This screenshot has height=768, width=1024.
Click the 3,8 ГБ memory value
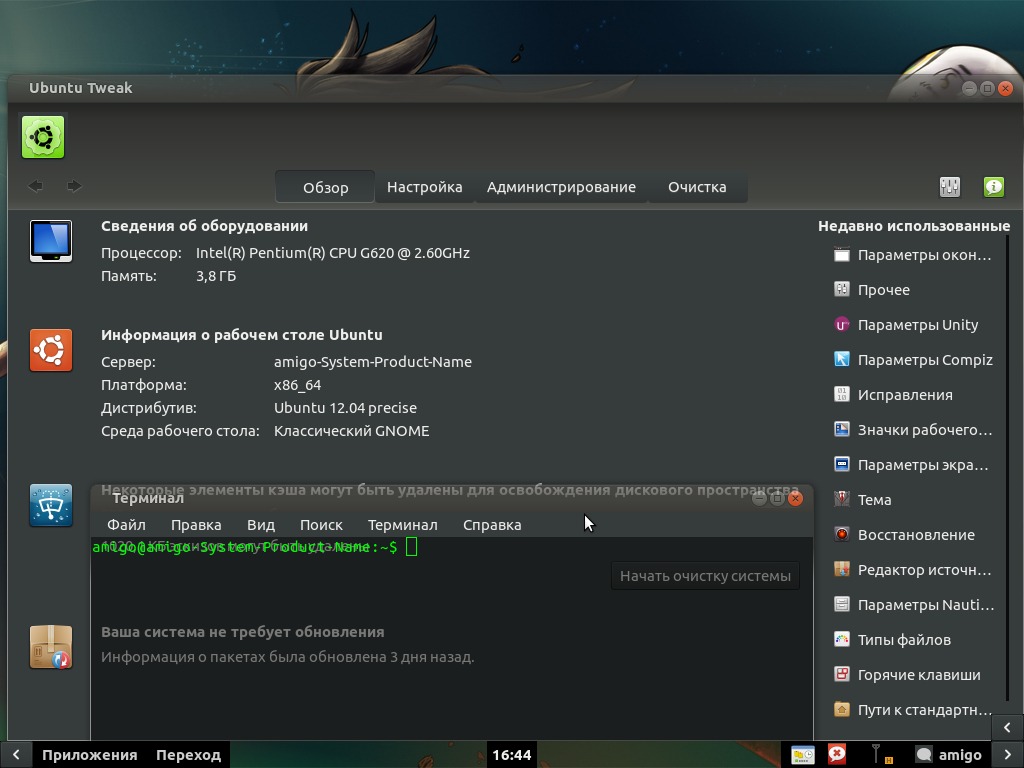[216, 276]
